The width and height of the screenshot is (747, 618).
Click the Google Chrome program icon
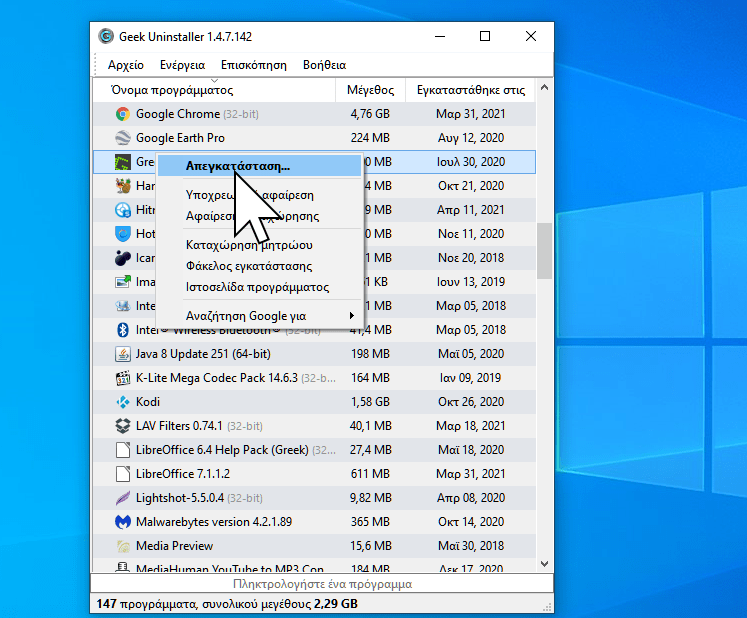pyautogui.click(x=123, y=114)
